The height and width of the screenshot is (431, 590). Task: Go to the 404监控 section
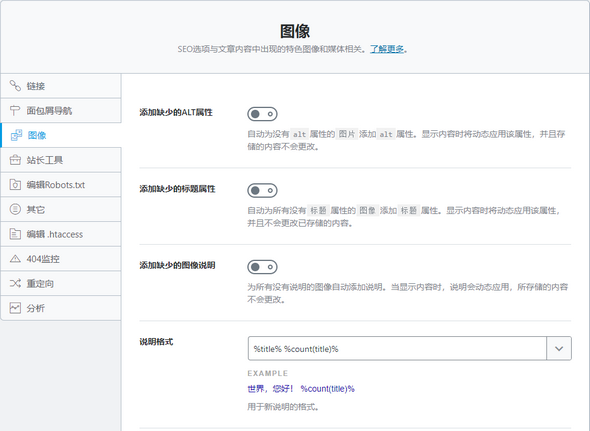coord(61,259)
